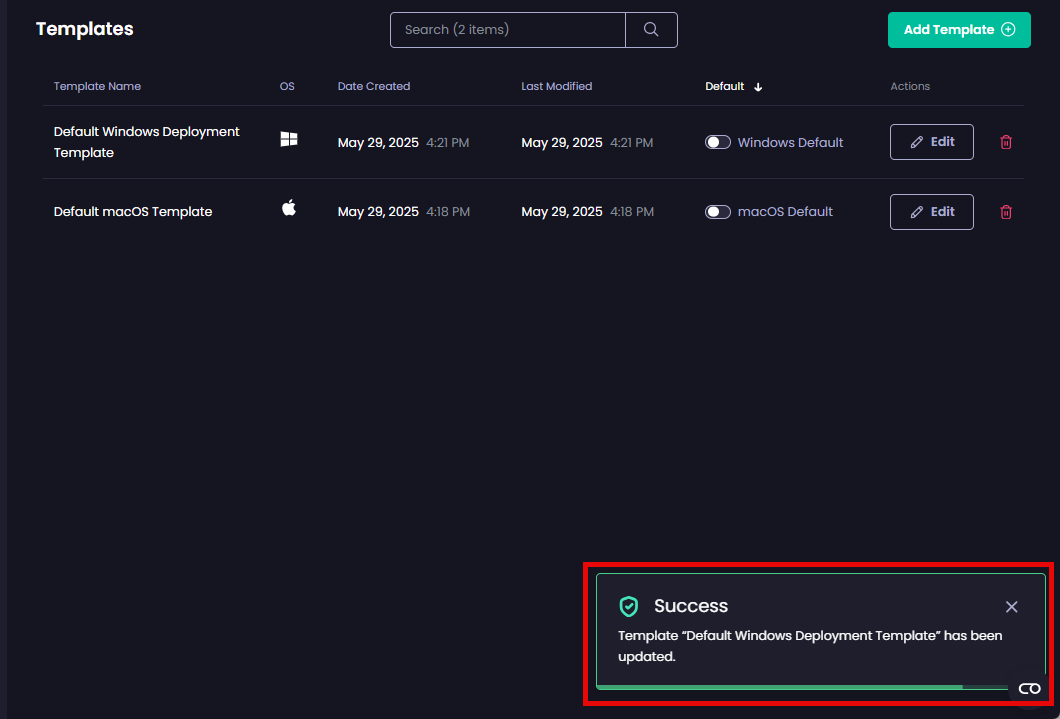Click the green shield checkmark in the Success notification
Image resolution: width=1060 pixels, height=719 pixels.
tap(629, 606)
